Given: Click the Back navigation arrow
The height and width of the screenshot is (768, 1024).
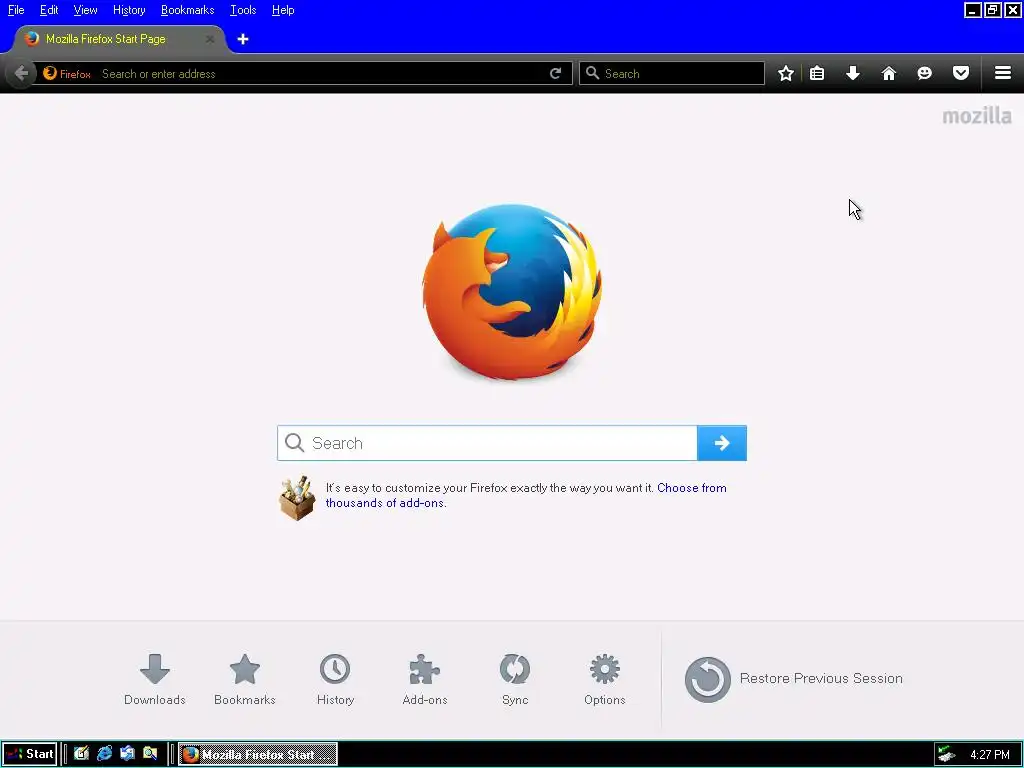Looking at the screenshot, I should point(21,73).
